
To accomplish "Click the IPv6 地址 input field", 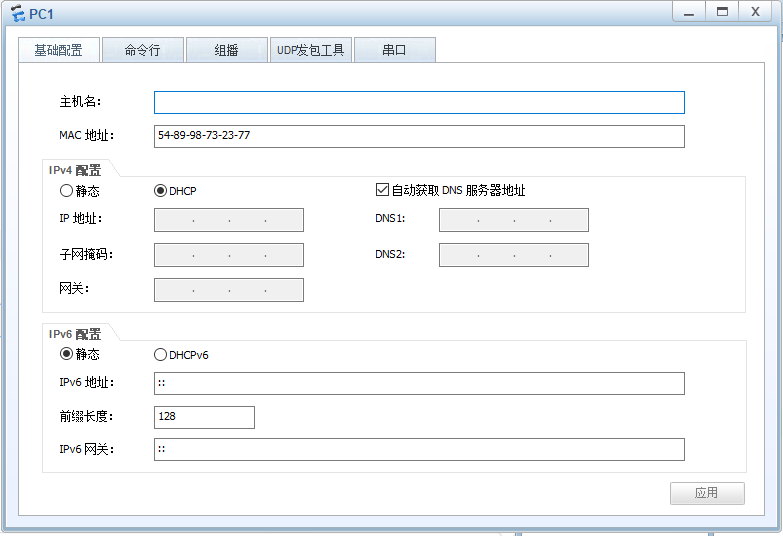I will click(x=419, y=384).
